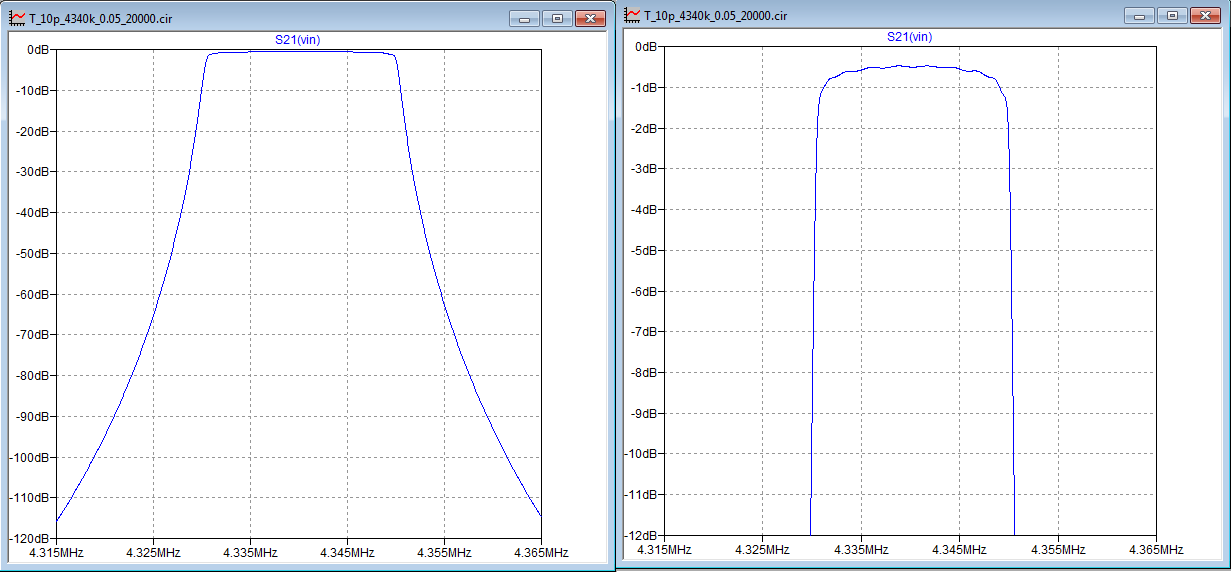
Task: Click -110dB axis label in left plot
Action: (30, 498)
